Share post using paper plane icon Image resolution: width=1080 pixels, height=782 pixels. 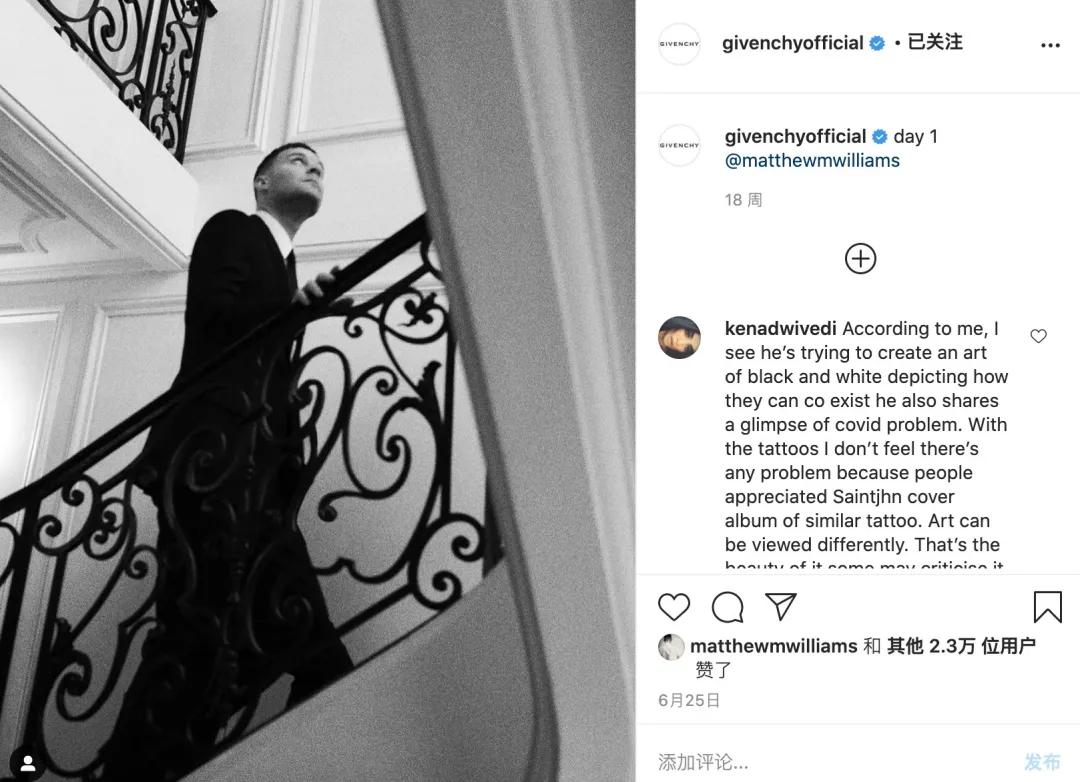(781, 606)
